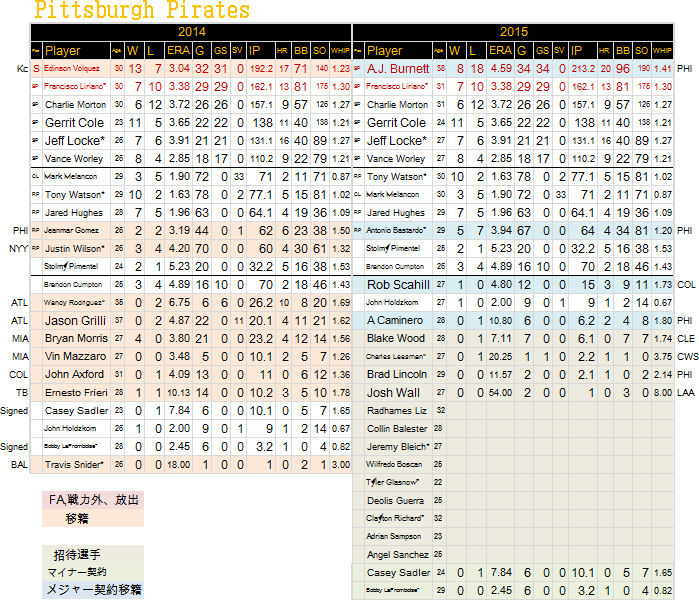Click the 移籍 legend swatch
The width and height of the screenshot is (699, 600).
[93, 518]
